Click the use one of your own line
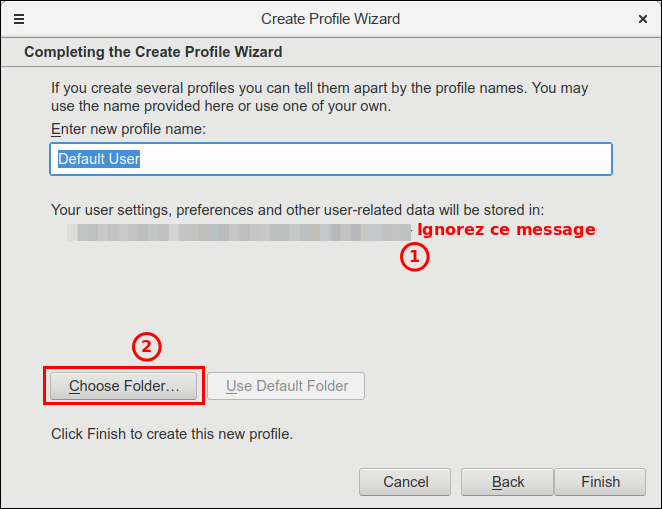Image resolution: width=662 pixels, height=509 pixels. coord(220,106)
